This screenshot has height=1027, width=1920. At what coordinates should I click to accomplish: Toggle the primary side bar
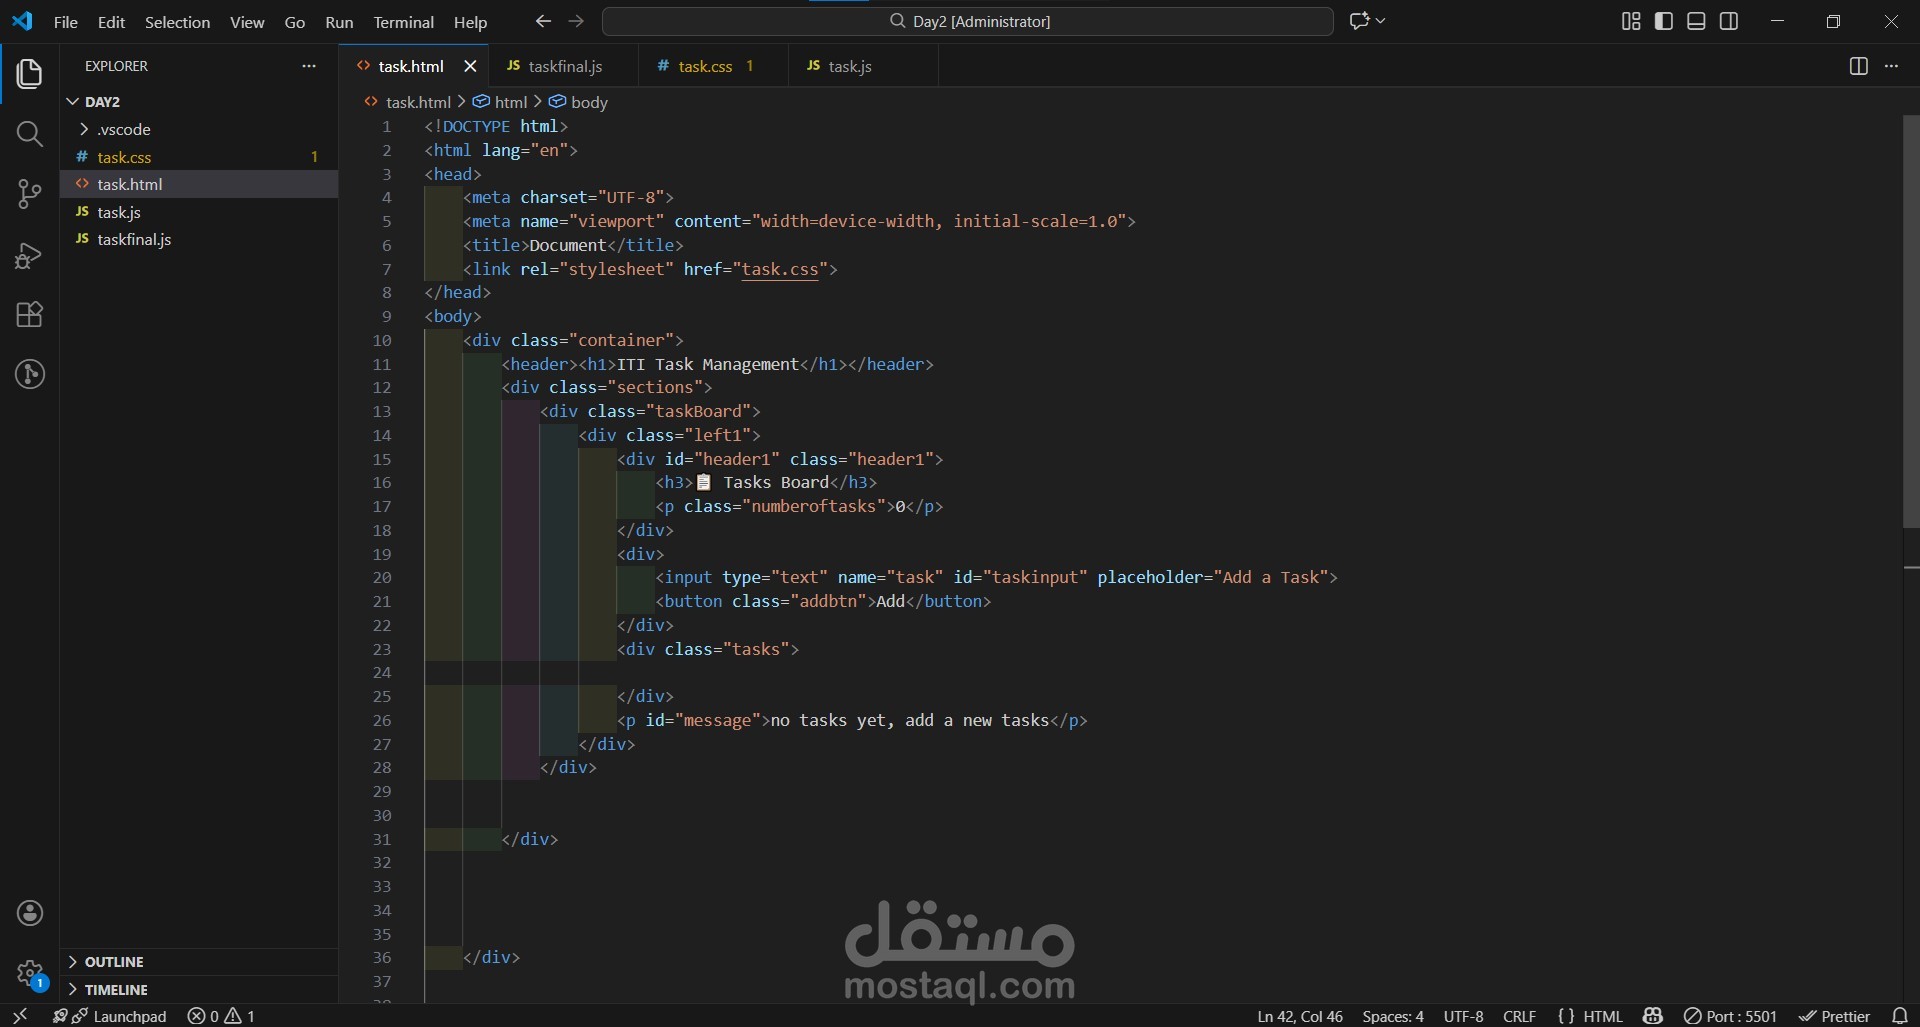1664,21
